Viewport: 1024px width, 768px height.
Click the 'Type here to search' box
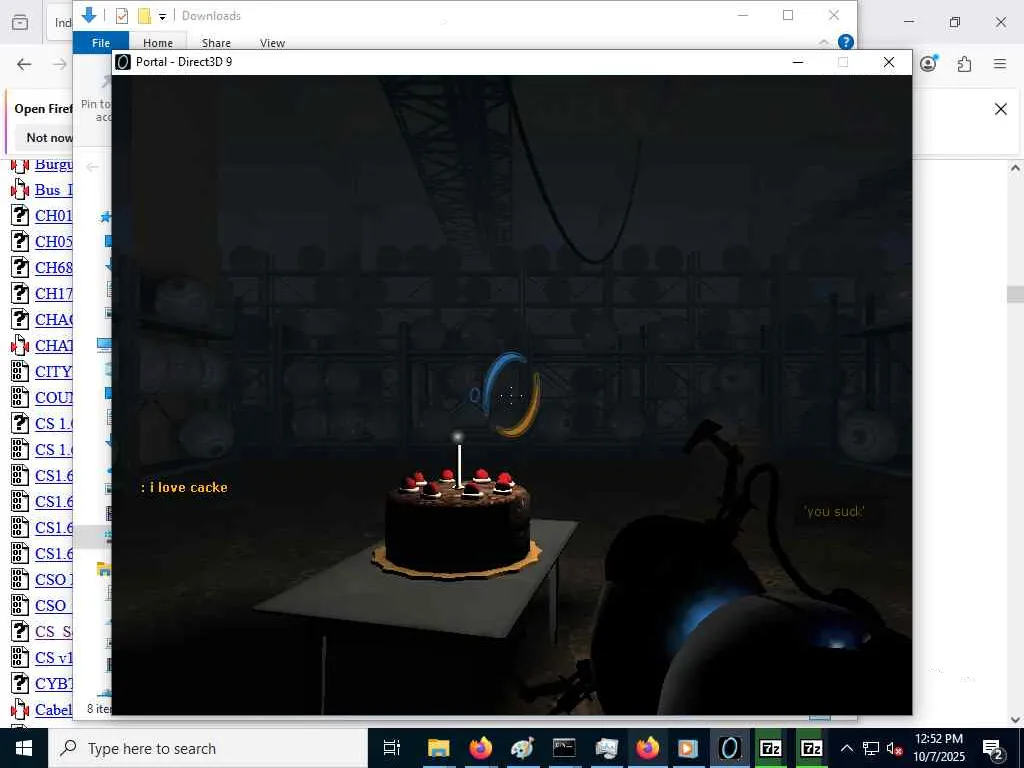[x=208, y=748]
